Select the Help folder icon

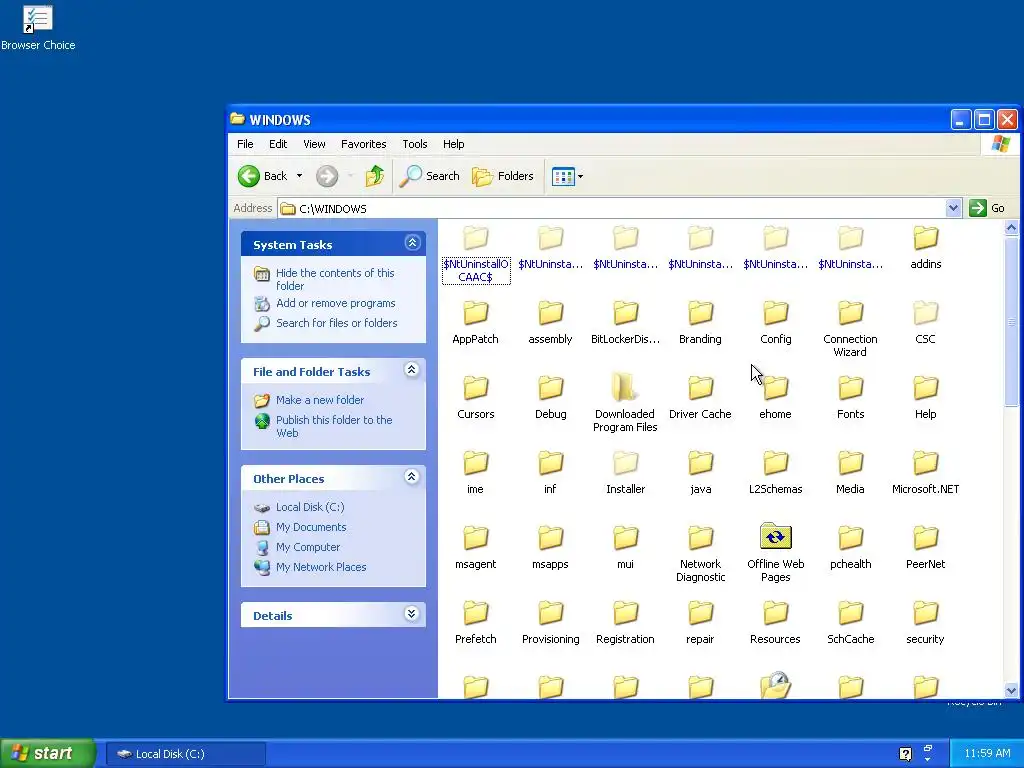(925, 389)
